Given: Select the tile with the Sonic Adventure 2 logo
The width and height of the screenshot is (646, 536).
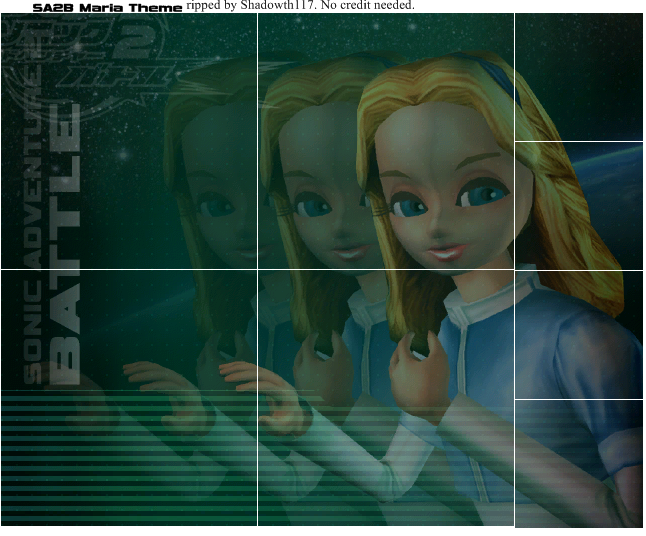Looking at the screenshot, I should pyautogui.click(x=129, y=141).
